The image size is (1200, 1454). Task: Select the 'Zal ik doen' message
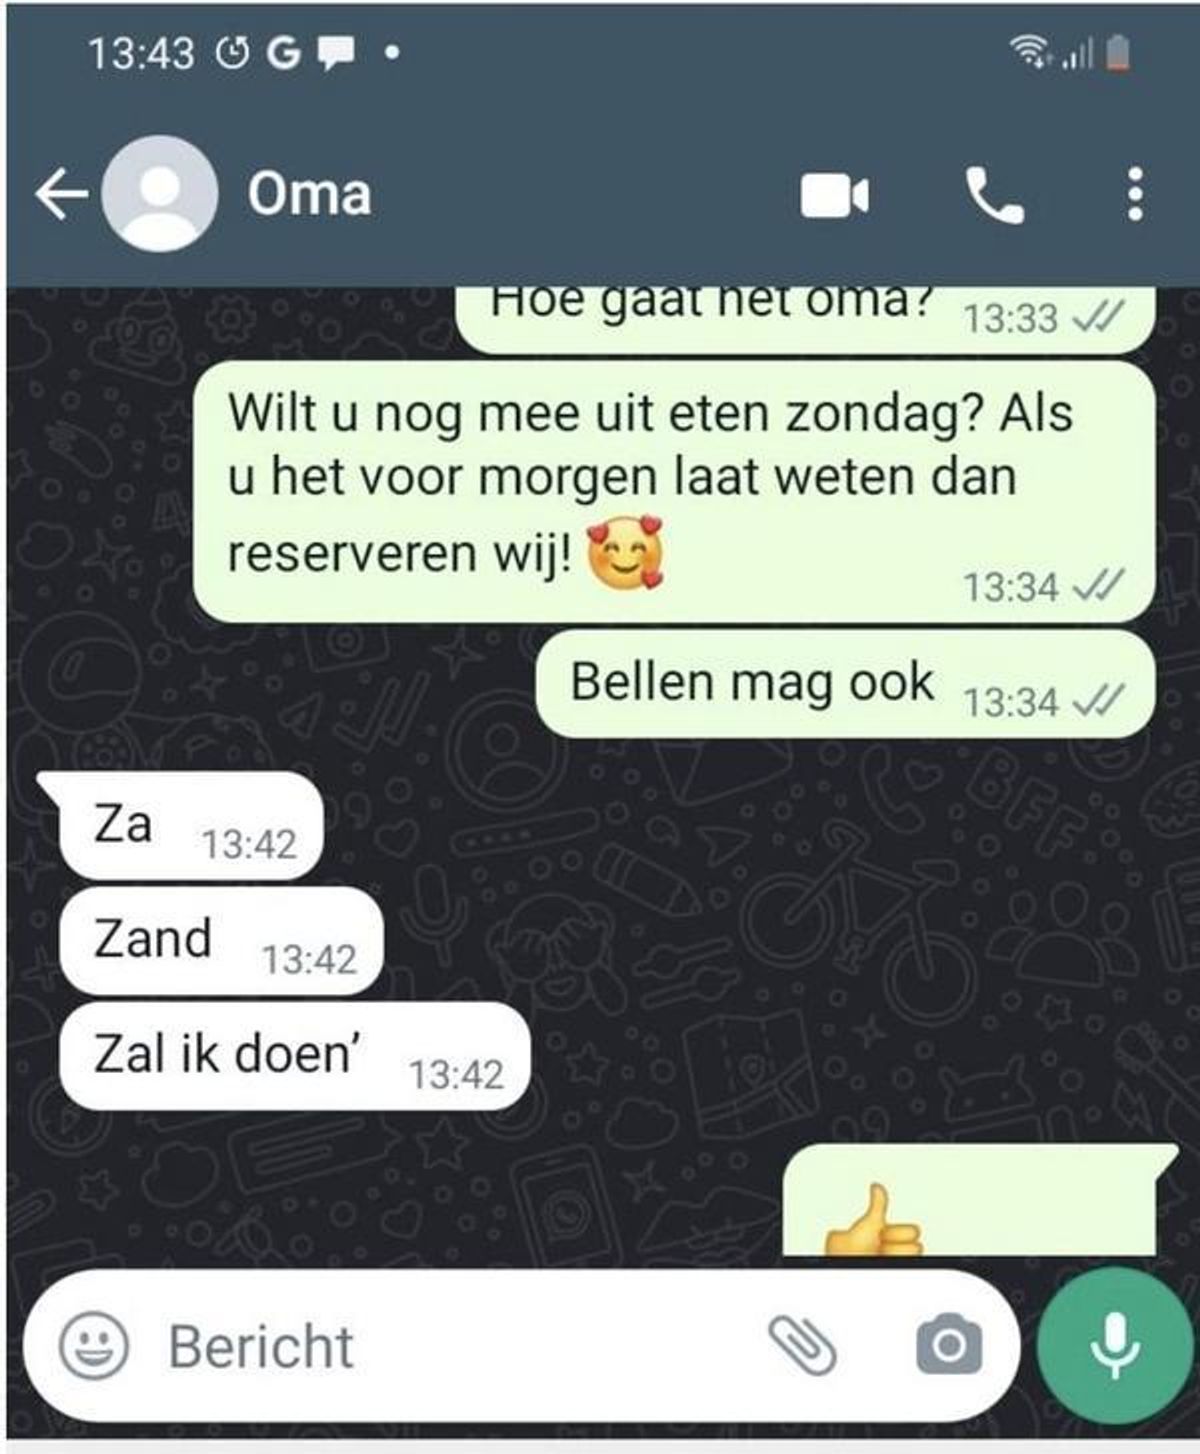(x=294, y=1056)
